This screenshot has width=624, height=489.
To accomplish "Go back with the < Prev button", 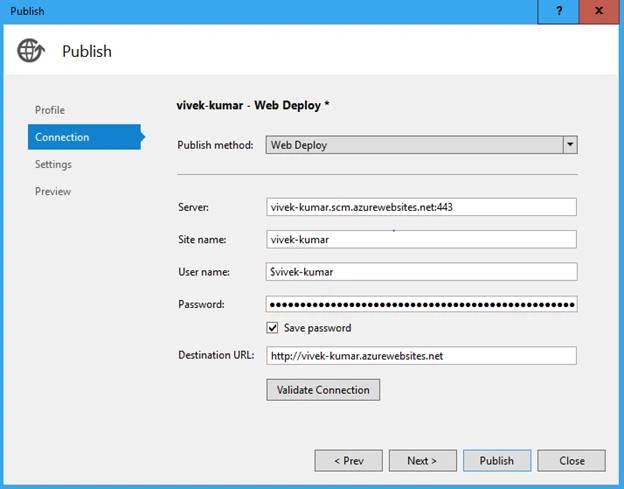I will (349, 461).
